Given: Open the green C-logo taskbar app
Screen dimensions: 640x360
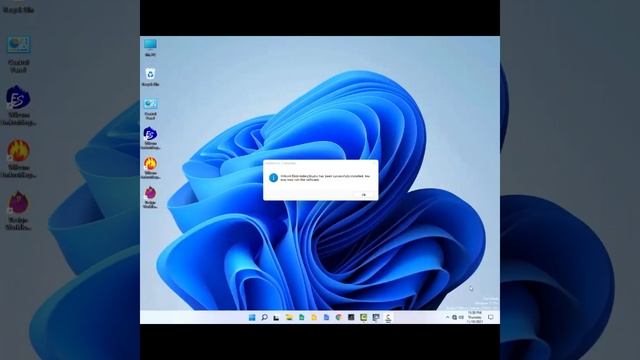Looking at the screenshot, I should tap(363, 317).
